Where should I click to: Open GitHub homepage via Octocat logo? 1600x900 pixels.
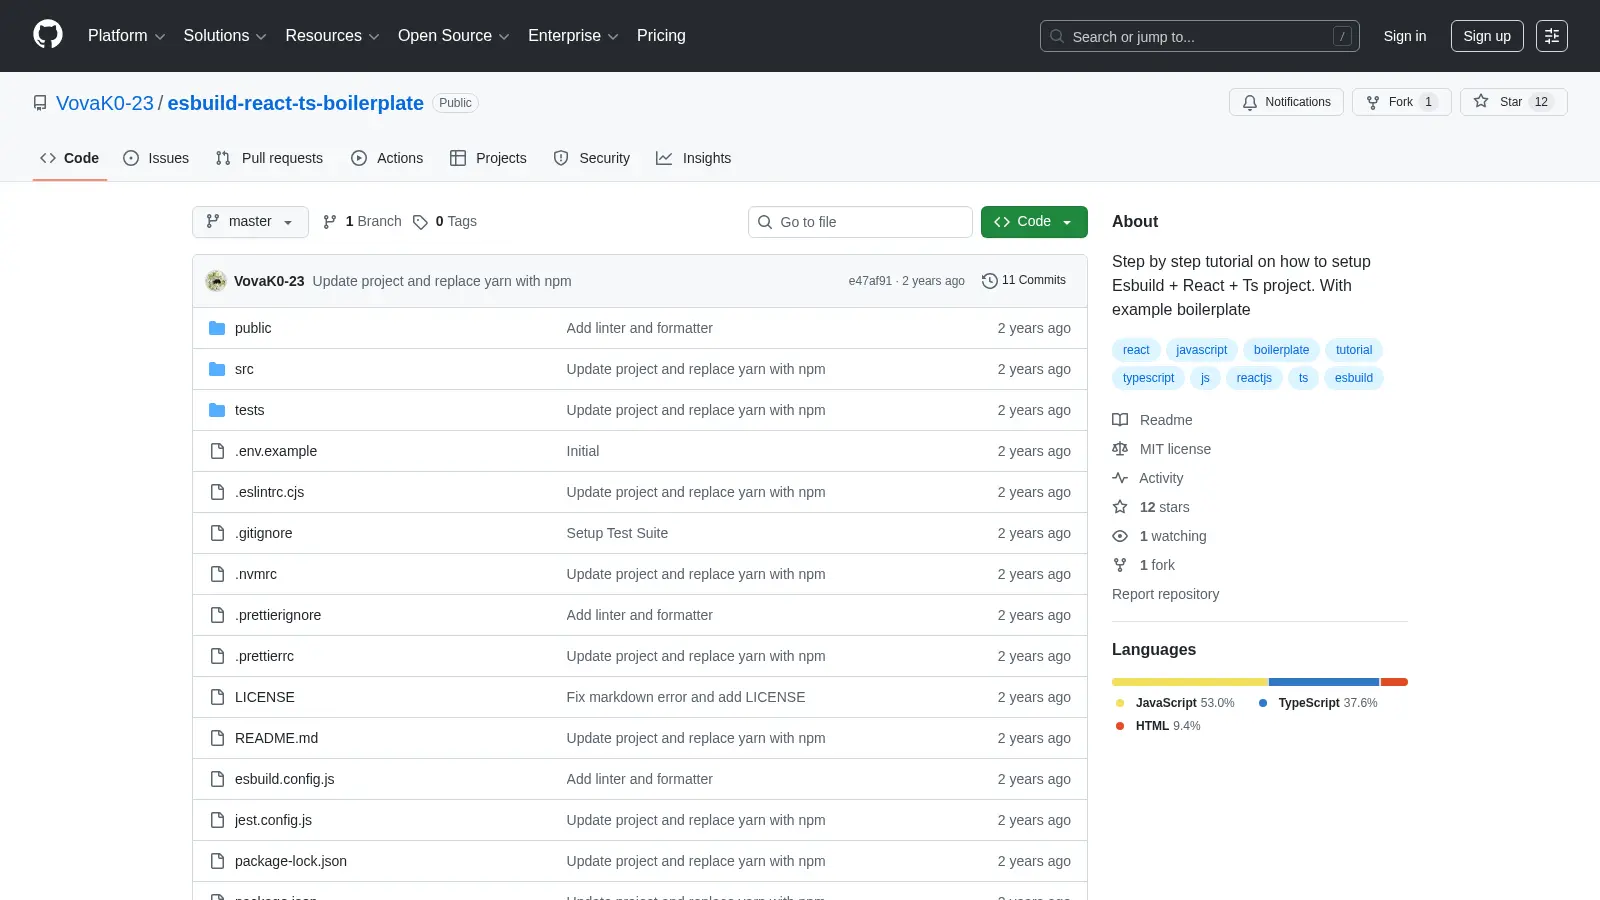(48, 35)
